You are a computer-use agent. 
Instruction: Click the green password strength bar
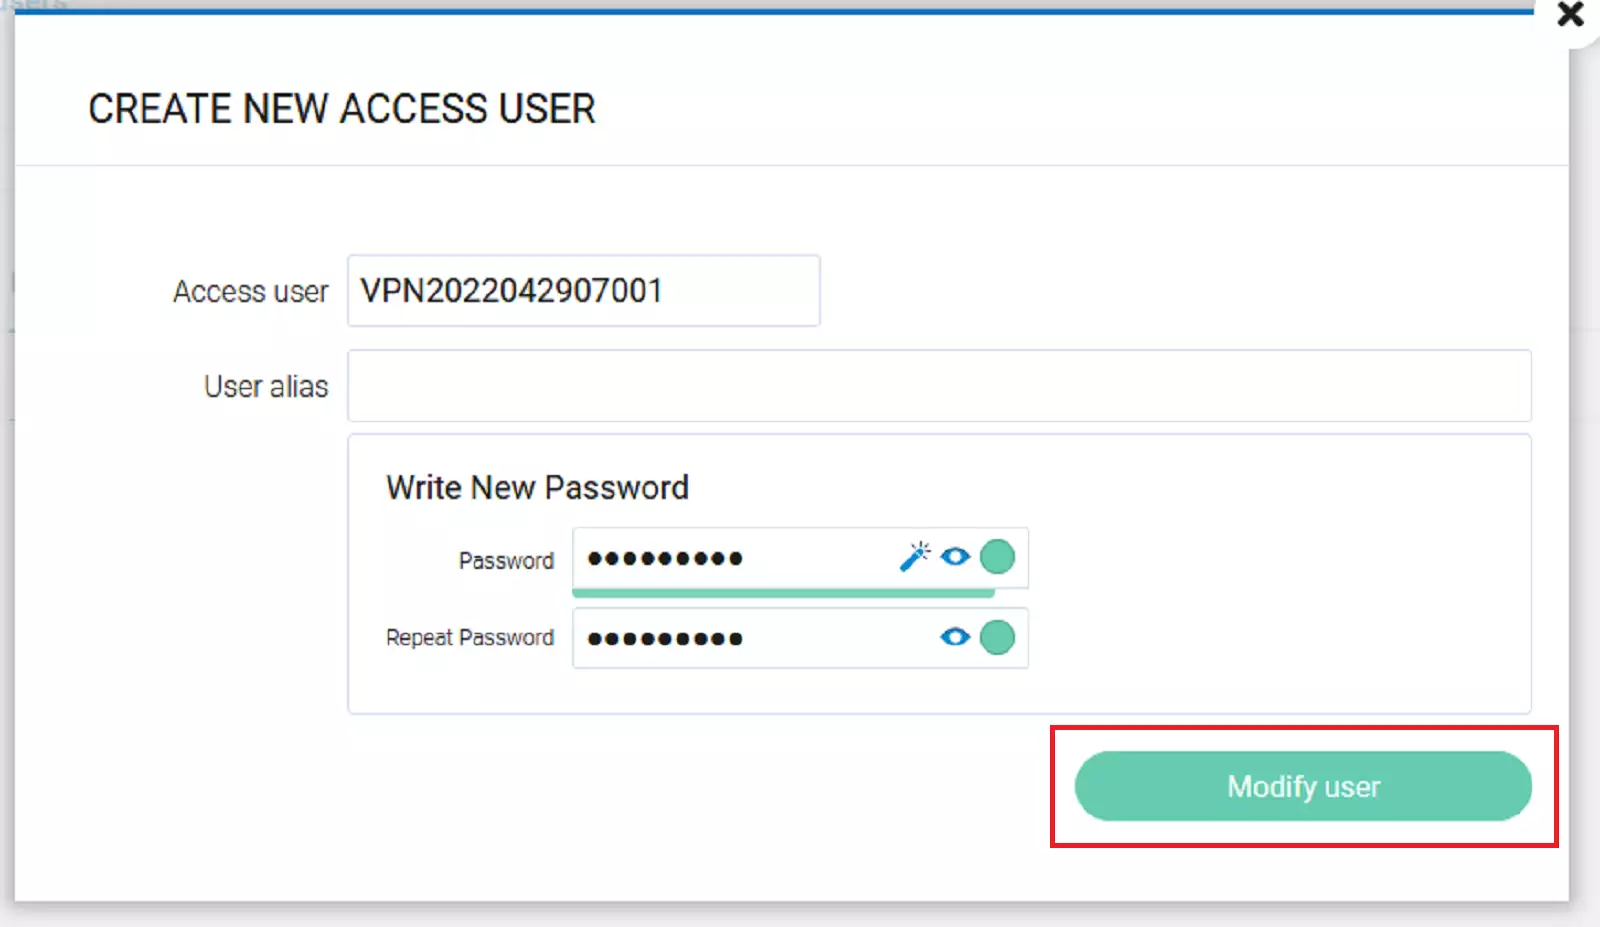pyautogui.click(x=782, y=593)
